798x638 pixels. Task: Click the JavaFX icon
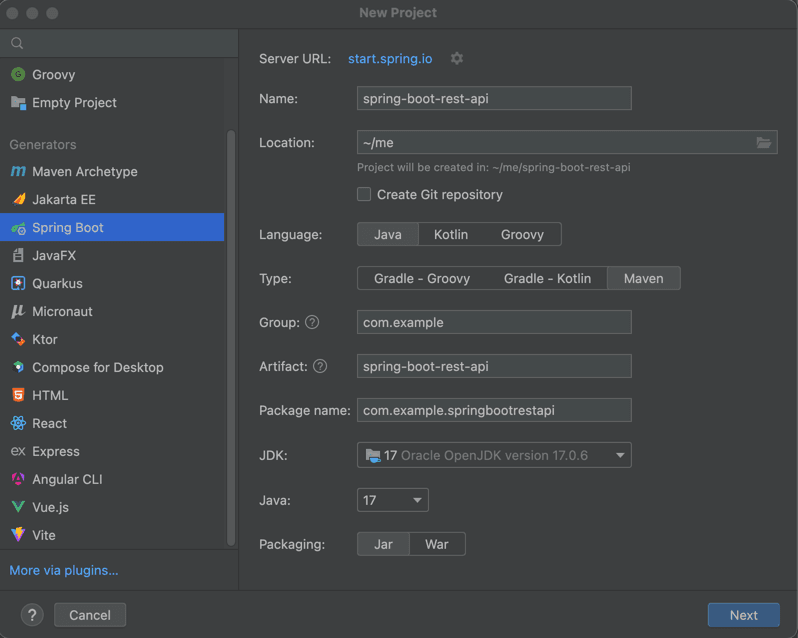coord(18,255)
